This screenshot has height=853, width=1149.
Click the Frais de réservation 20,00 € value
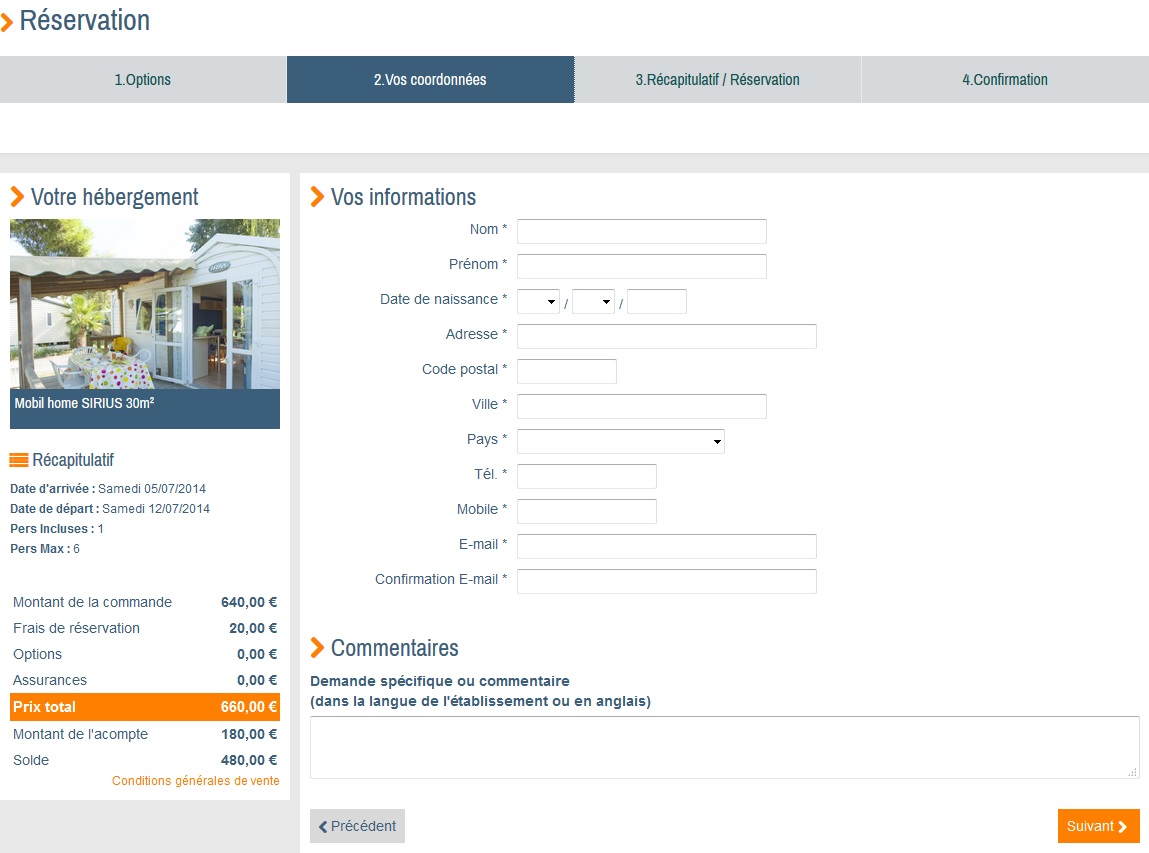253,628
